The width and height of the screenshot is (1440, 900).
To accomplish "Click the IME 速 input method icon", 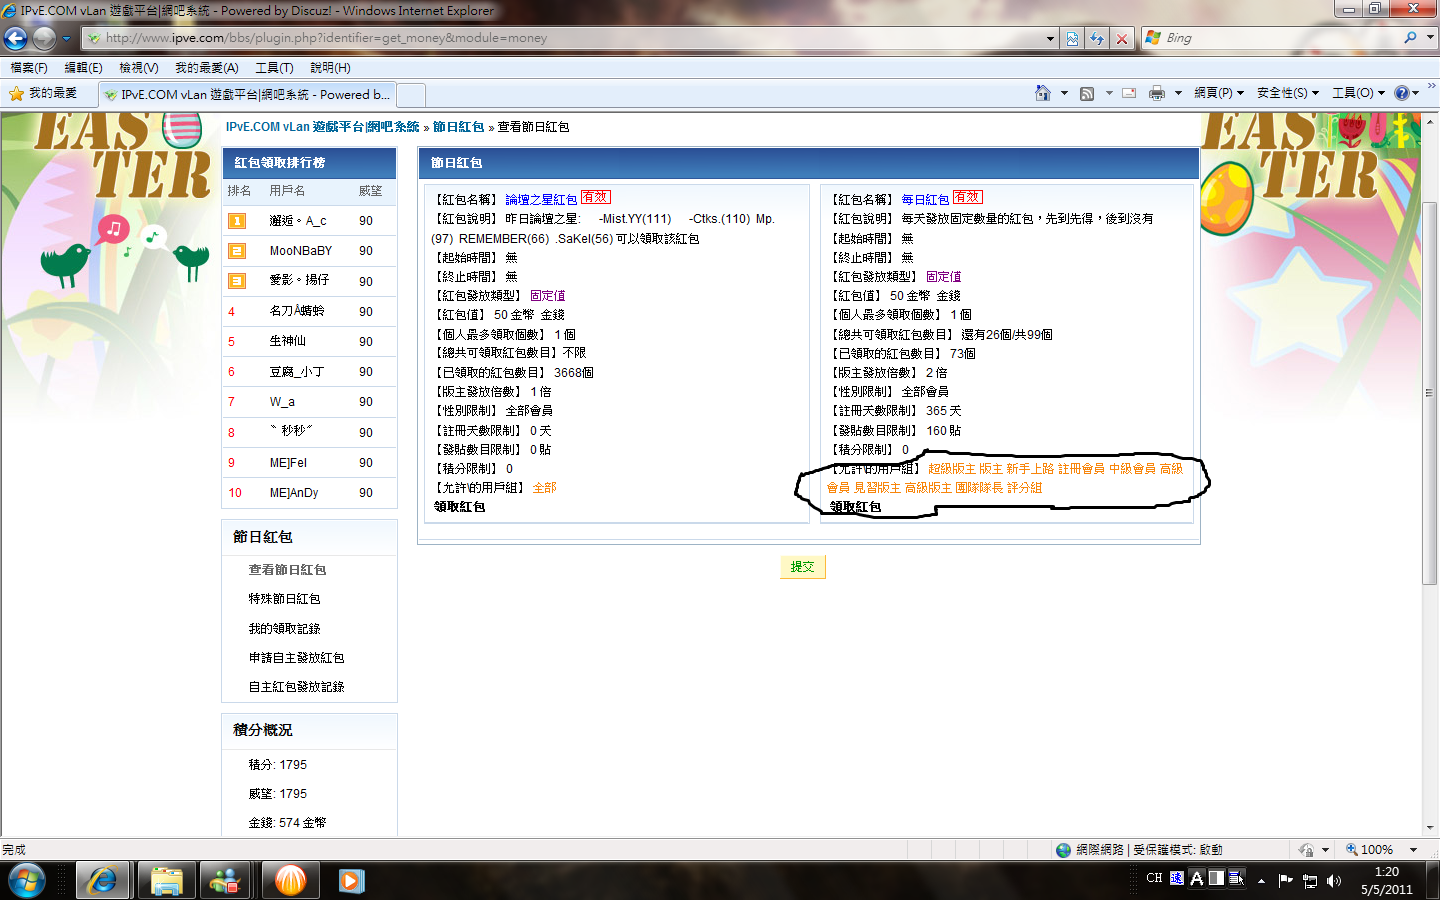I will point(1177,878).
